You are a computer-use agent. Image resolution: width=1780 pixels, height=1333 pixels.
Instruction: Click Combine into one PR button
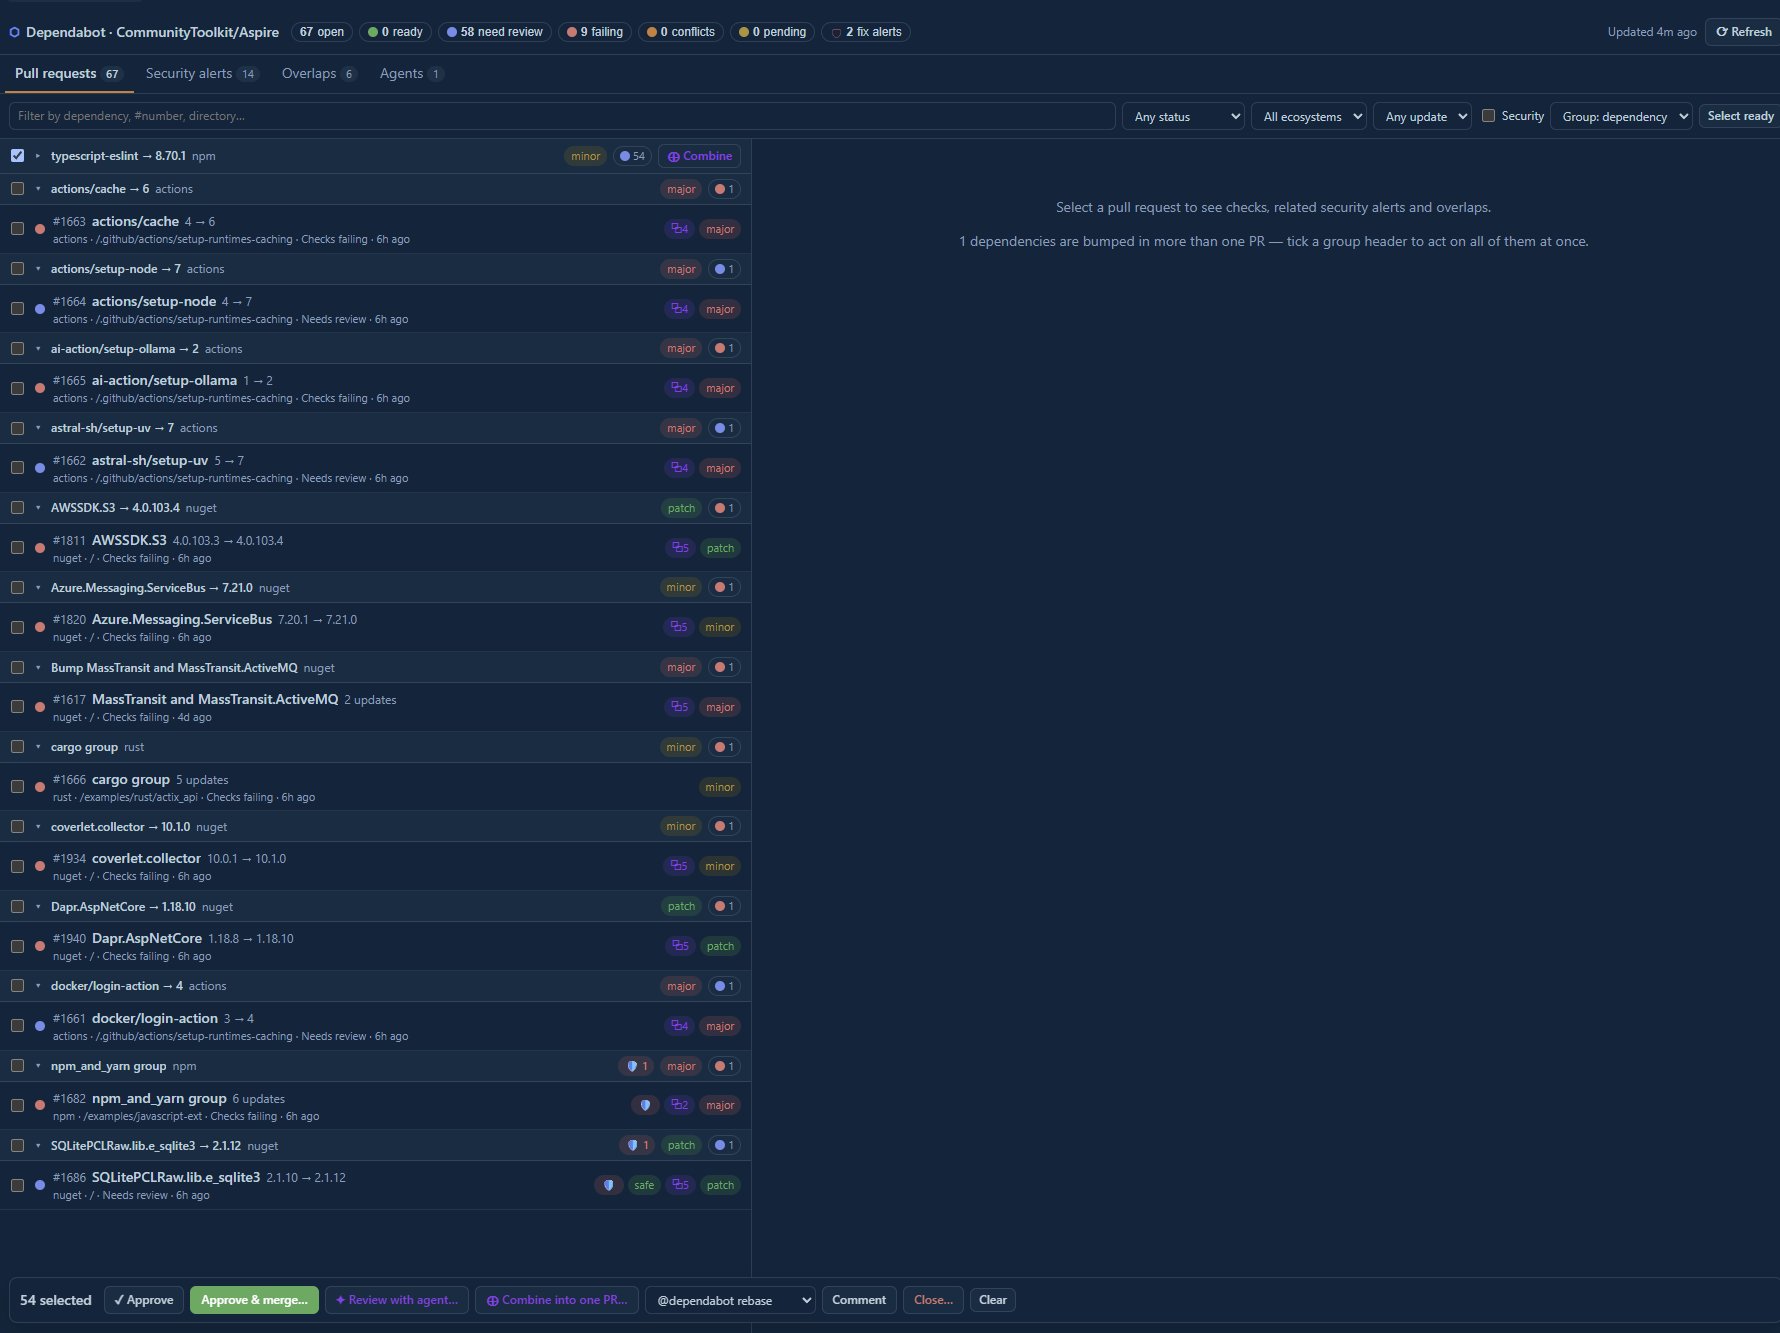(557, 1300)
